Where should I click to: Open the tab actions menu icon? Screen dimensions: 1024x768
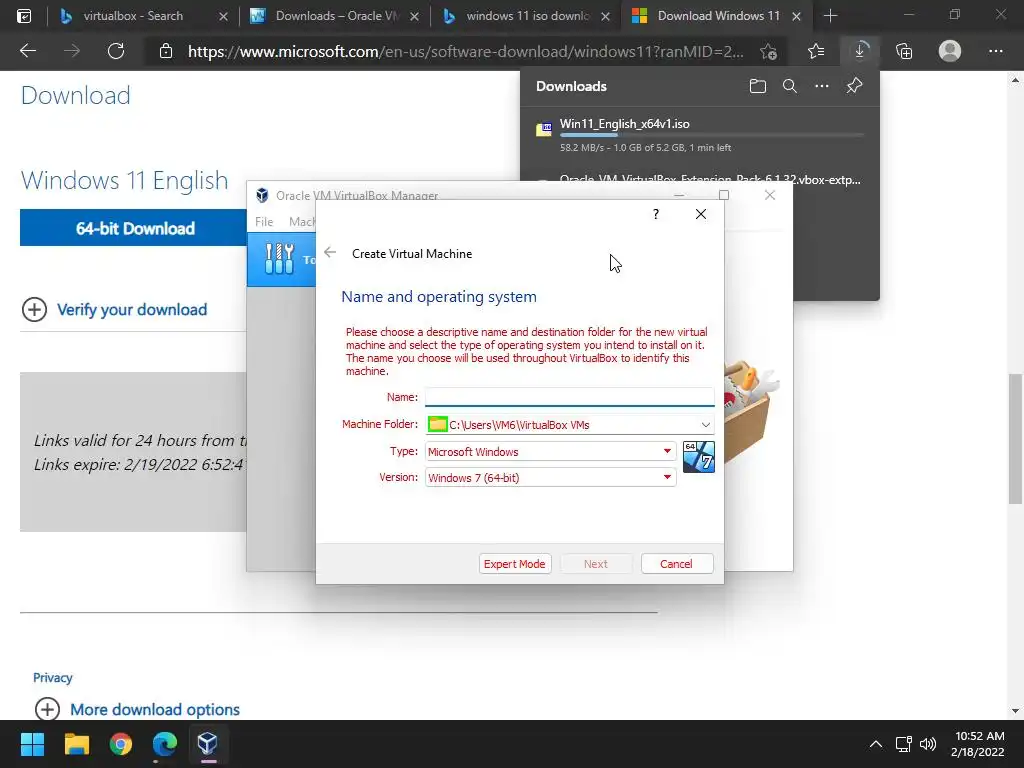point(24,16)
